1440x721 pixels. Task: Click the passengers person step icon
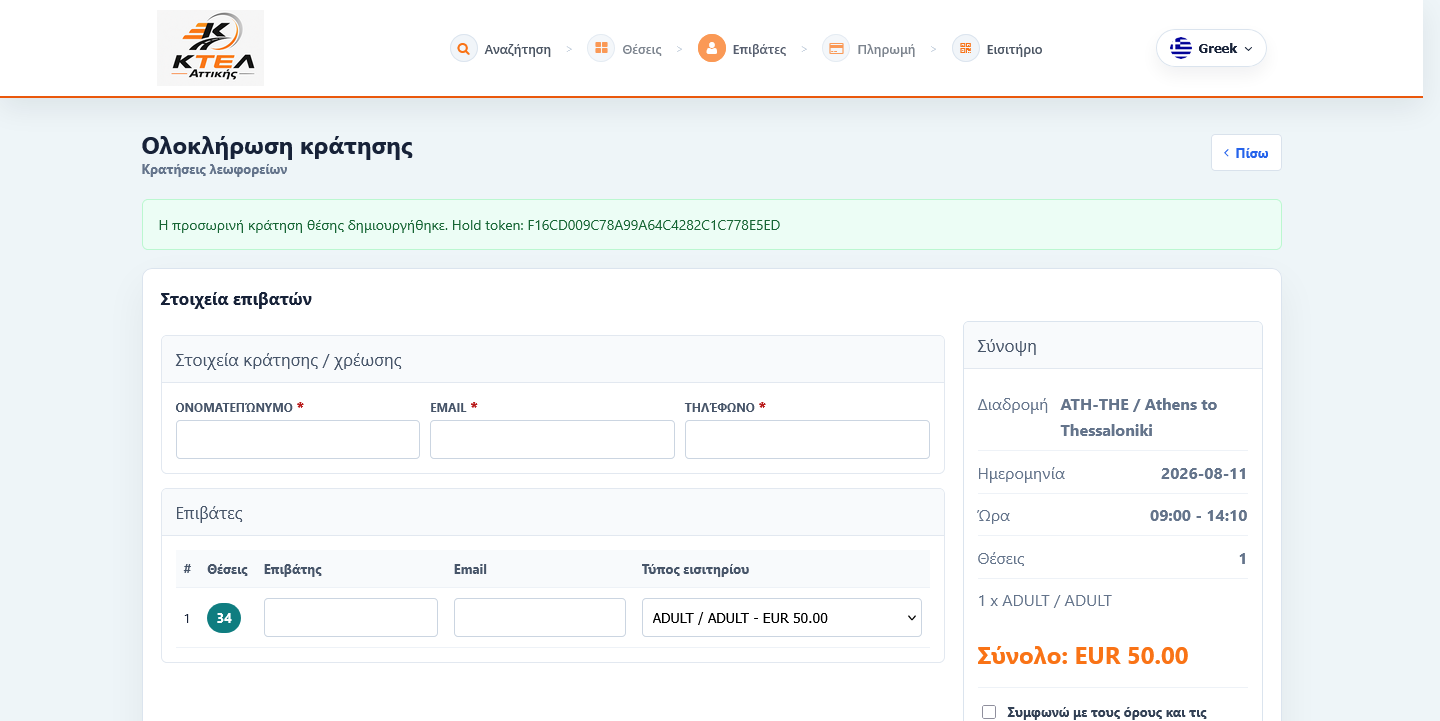pos(711,48)
